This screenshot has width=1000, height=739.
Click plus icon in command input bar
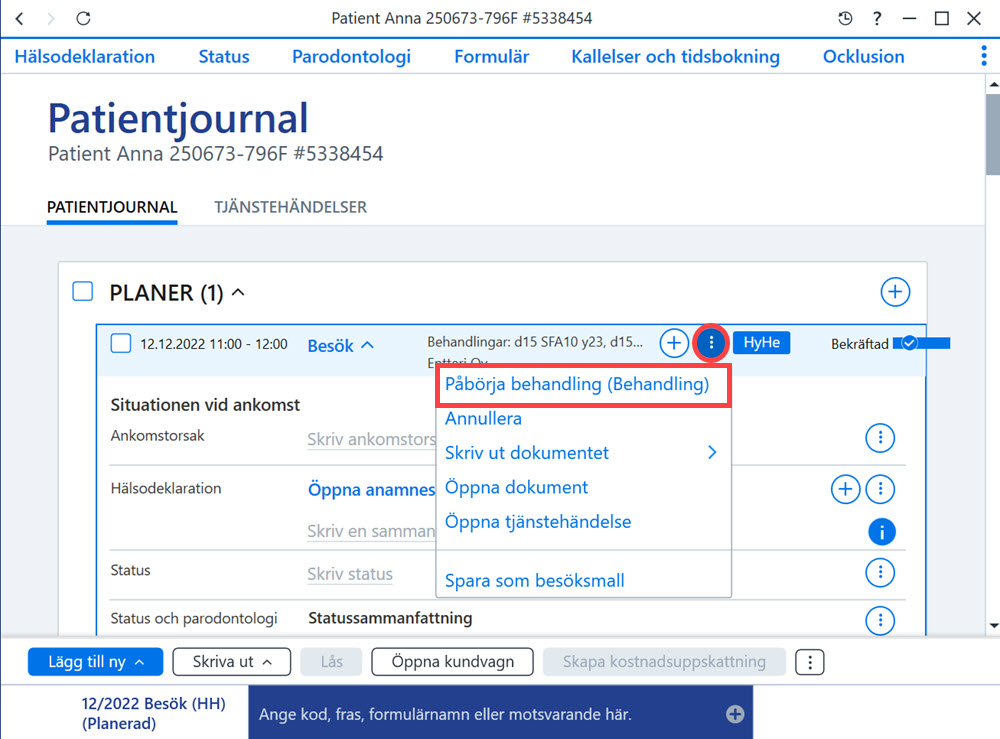click(x=735, y=714)
